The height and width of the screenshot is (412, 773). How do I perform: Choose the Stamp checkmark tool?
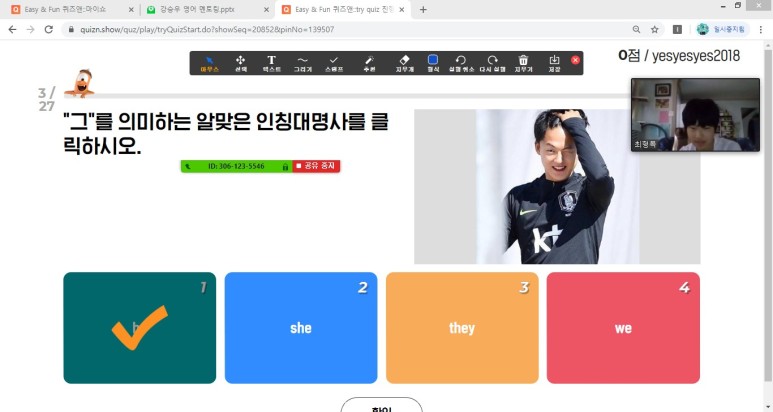[334, 64]
